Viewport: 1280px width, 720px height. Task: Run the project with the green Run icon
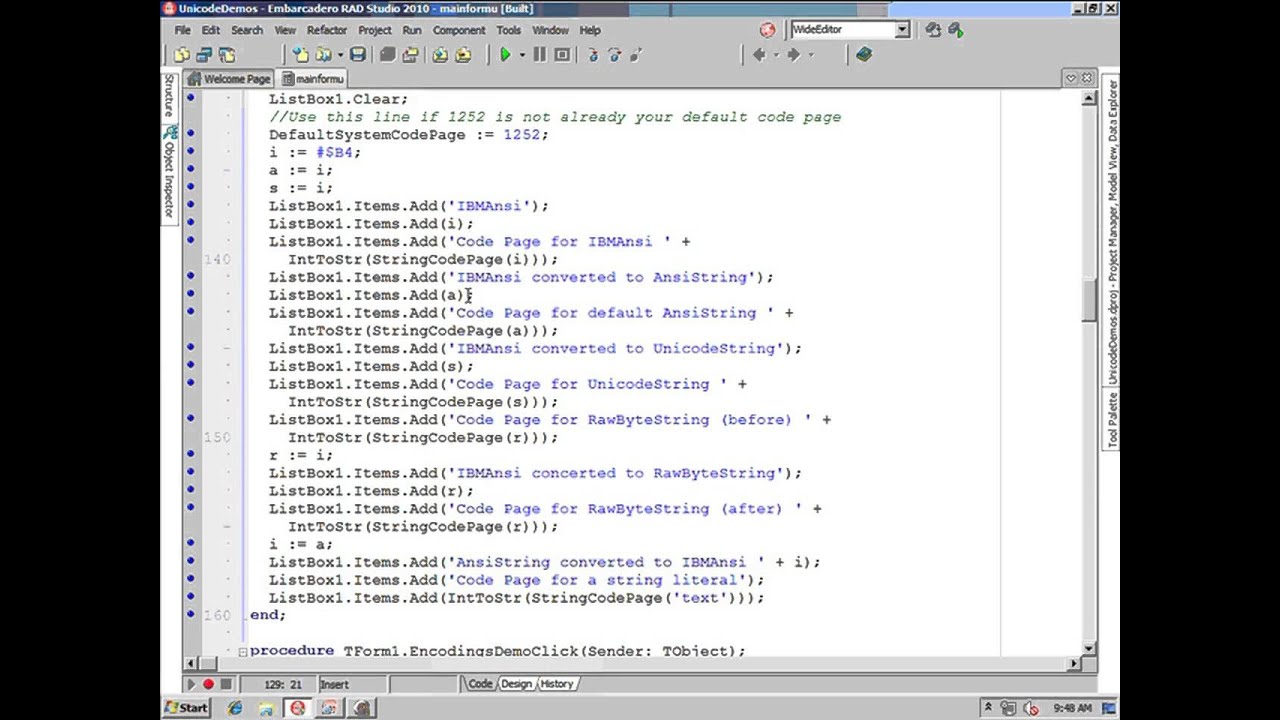coord(505,55)
